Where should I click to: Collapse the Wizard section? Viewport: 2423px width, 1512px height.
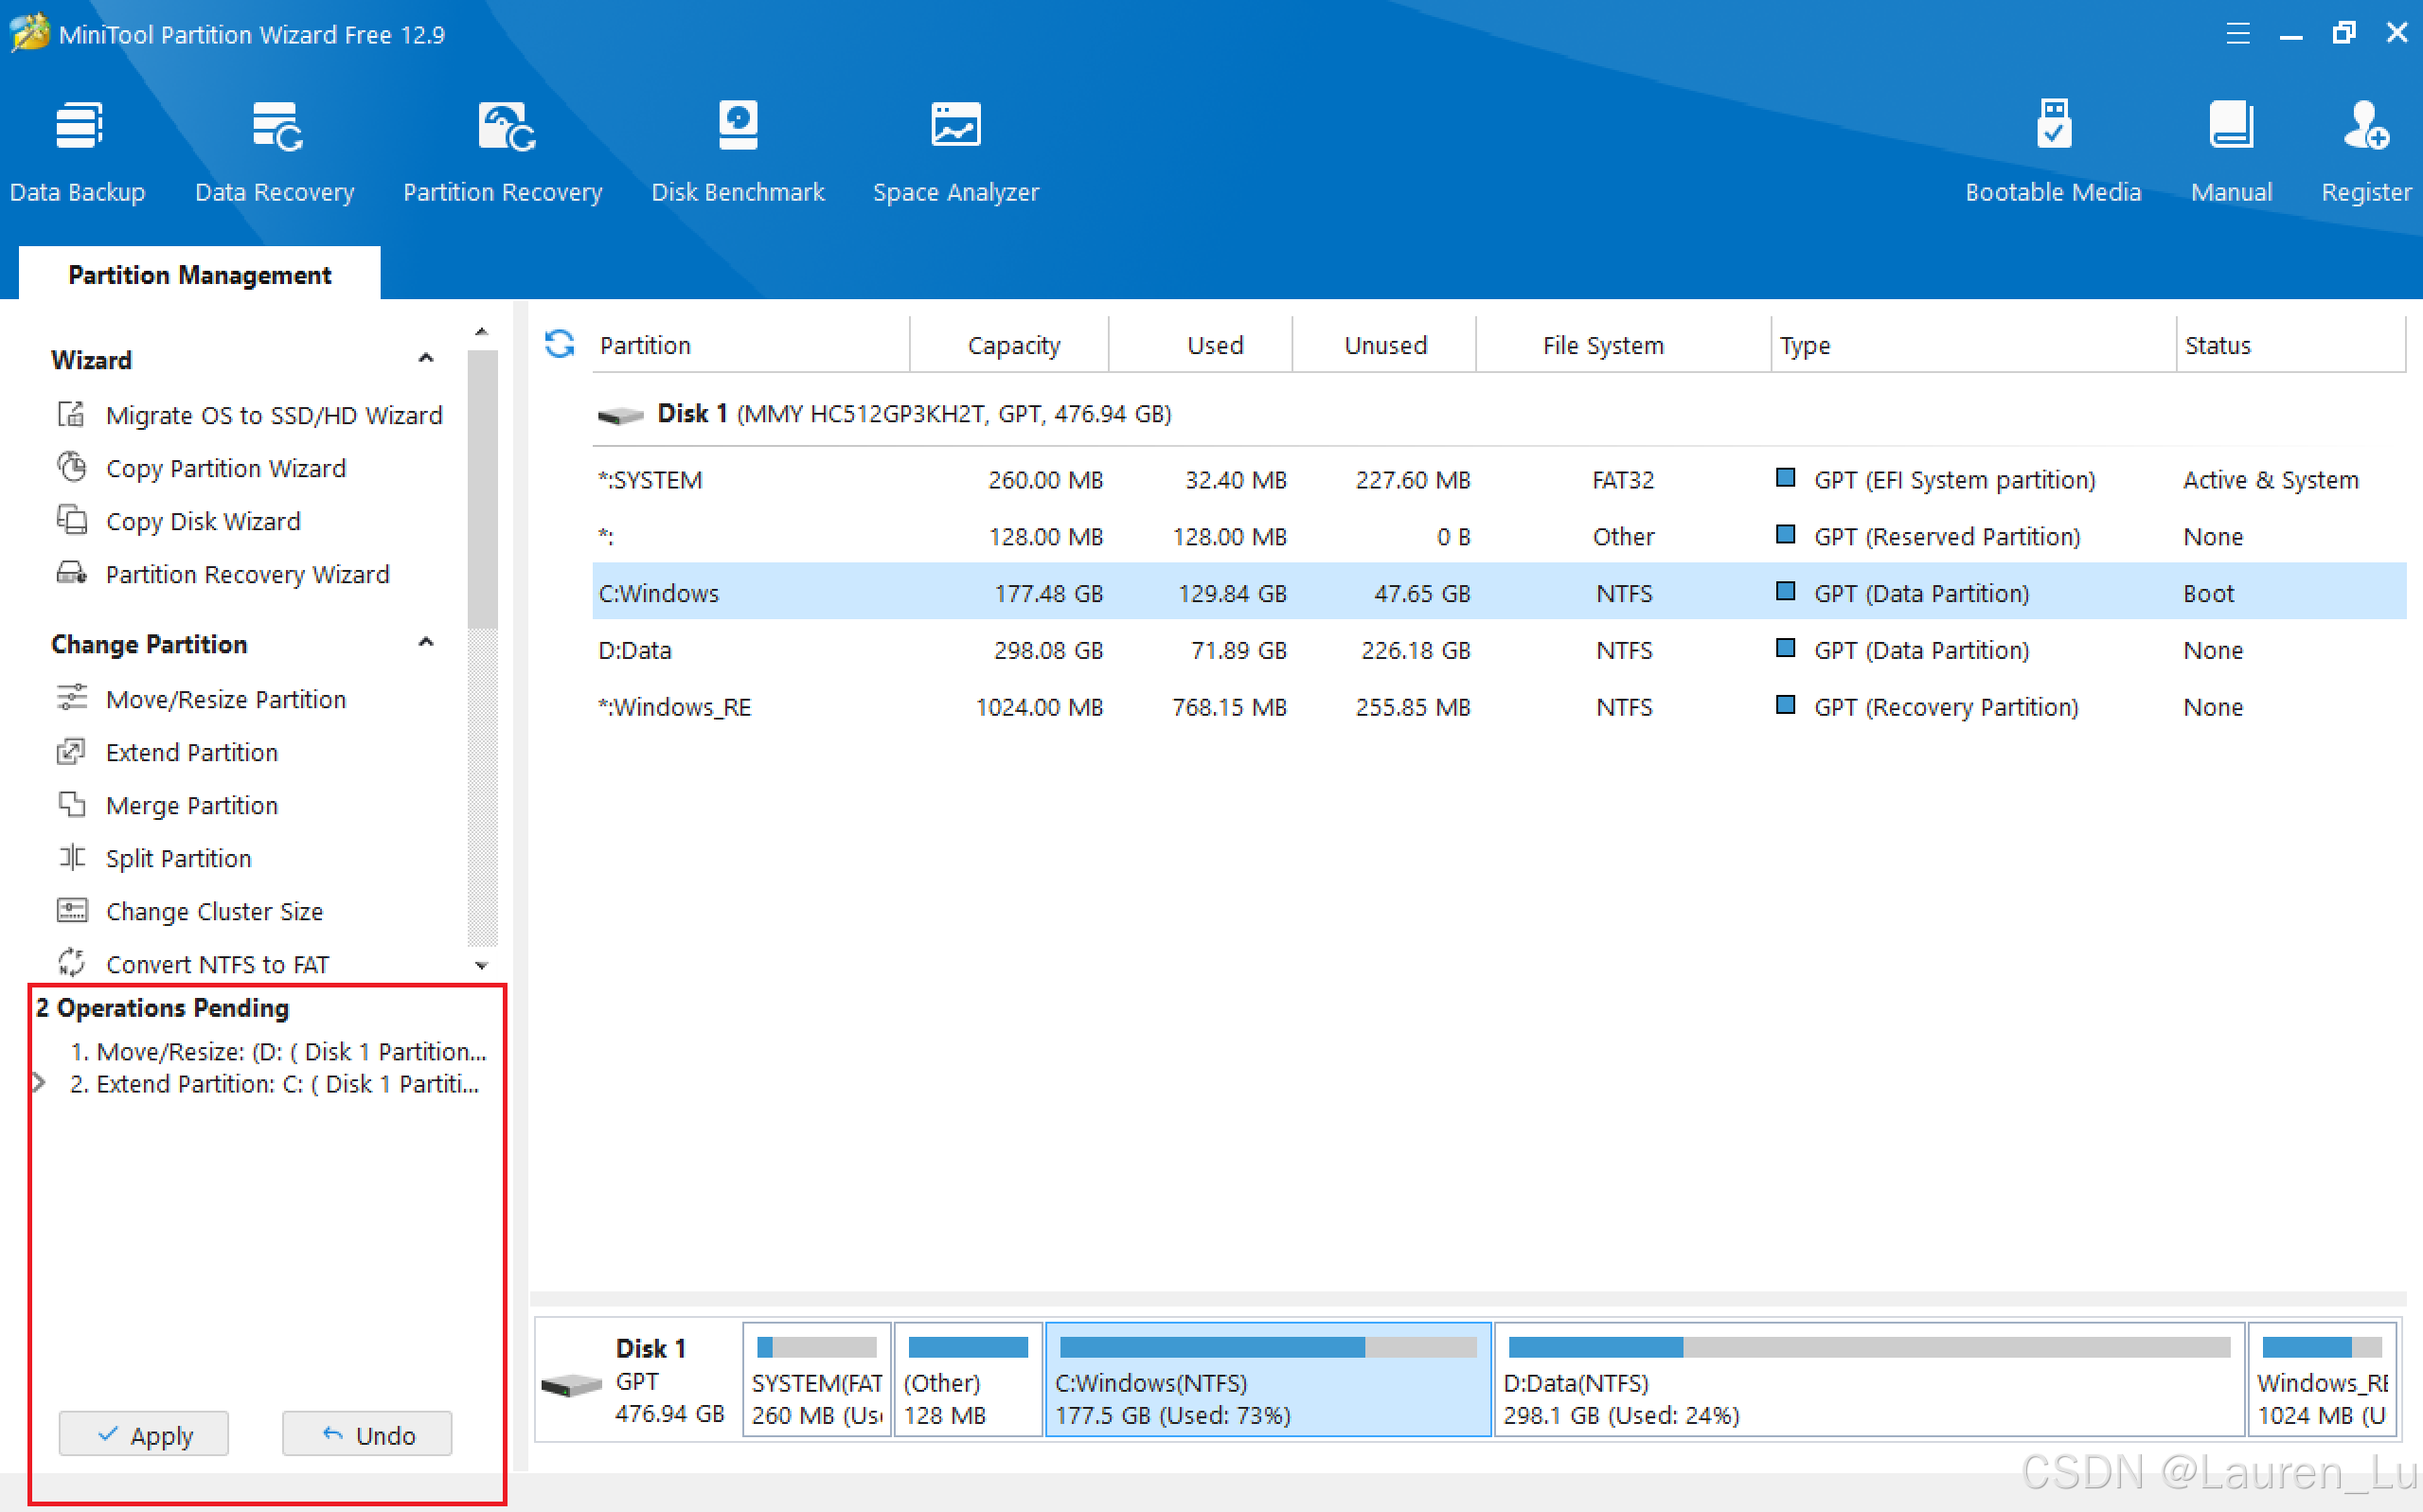pos(426,359)
